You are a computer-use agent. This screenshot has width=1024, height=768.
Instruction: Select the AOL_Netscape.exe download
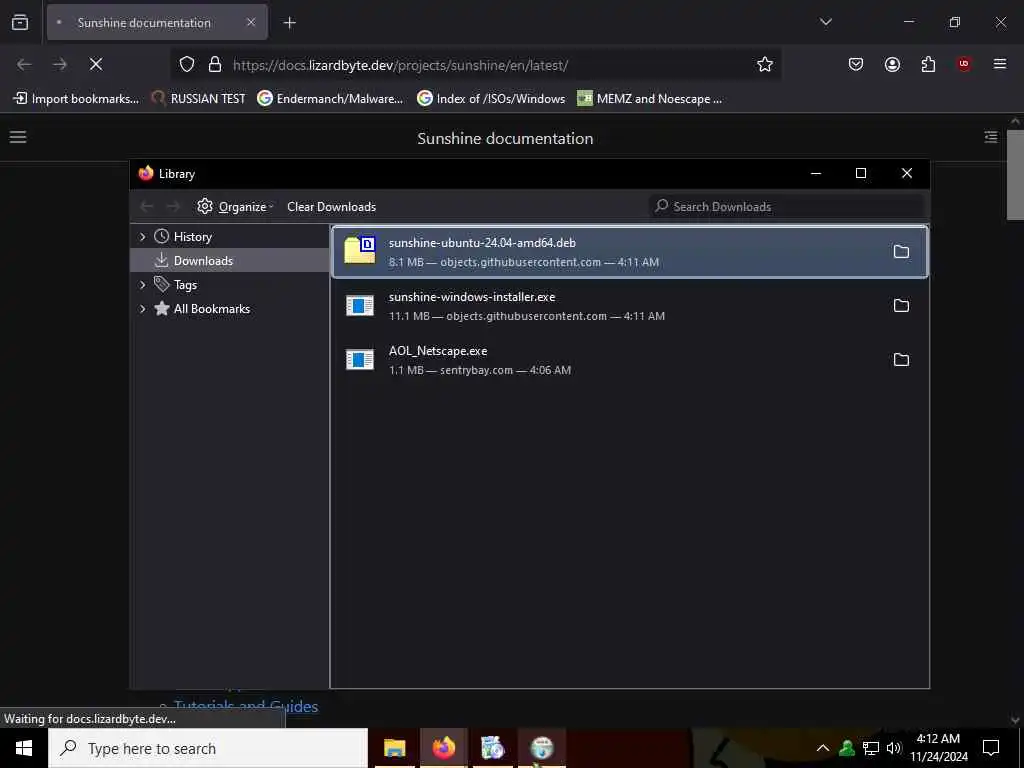[630, 360]
